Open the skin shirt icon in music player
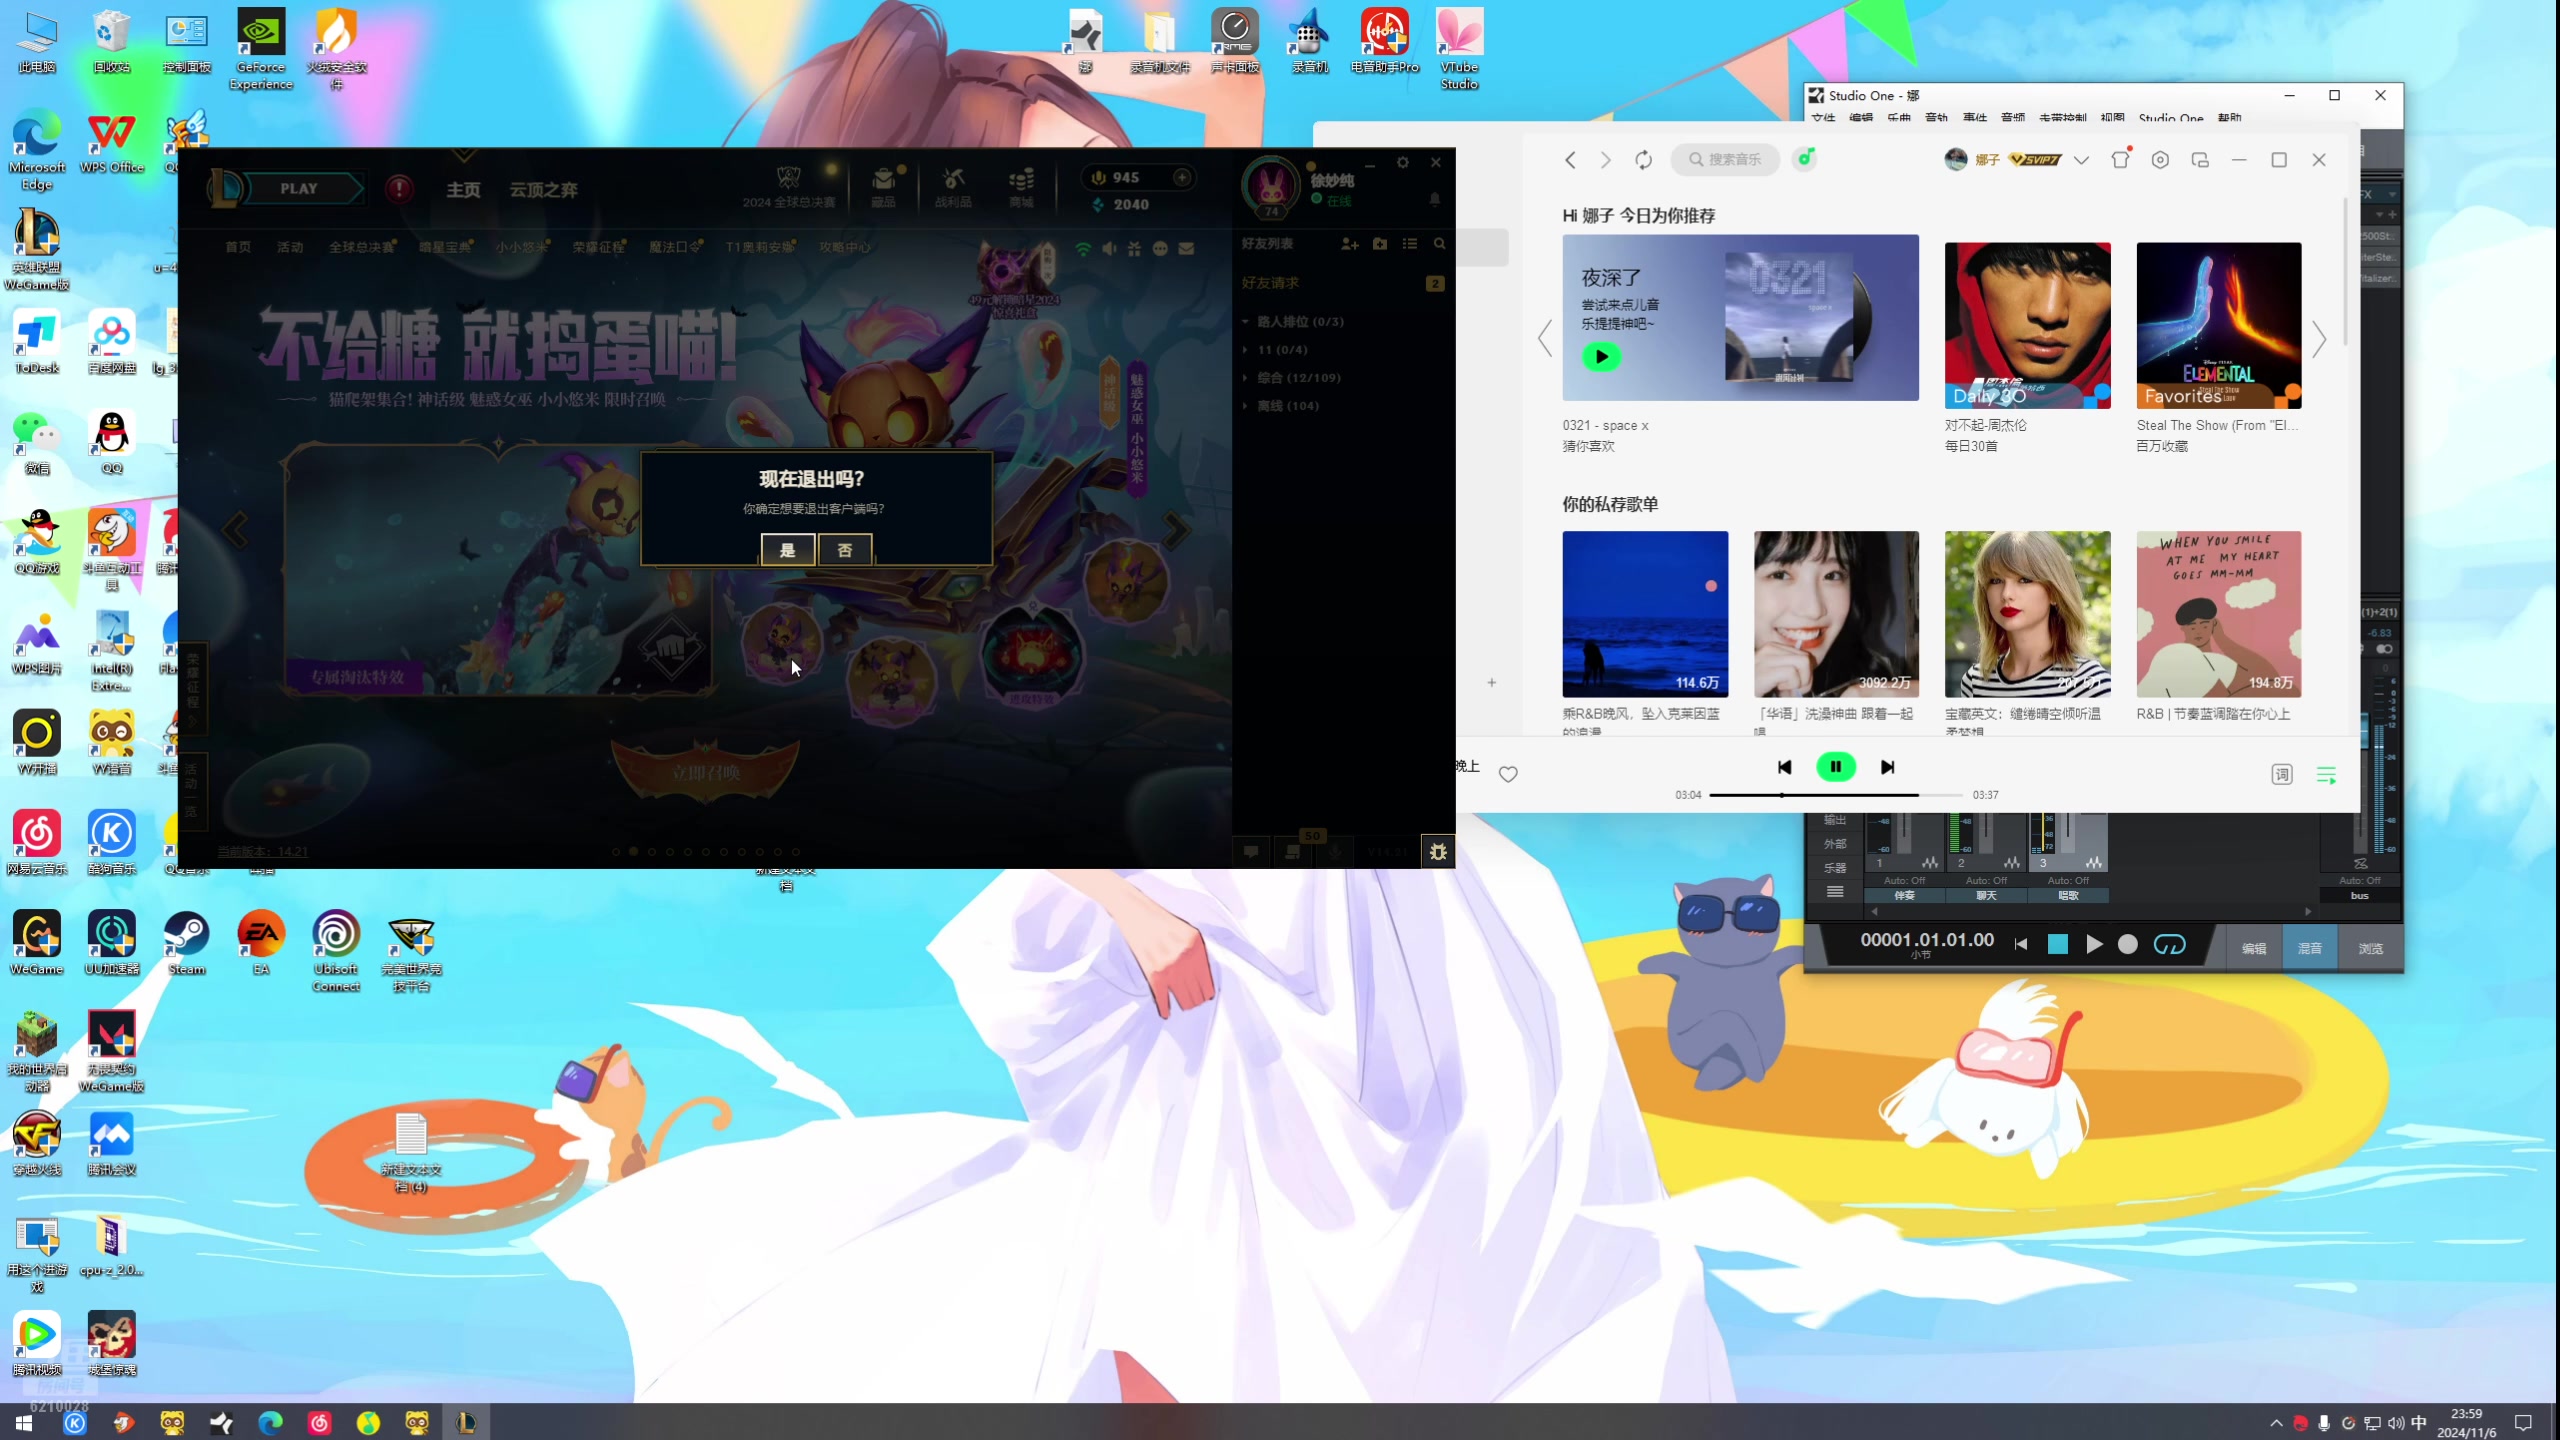This screenshot has height=1440, width=2560. pos(2120,159)
